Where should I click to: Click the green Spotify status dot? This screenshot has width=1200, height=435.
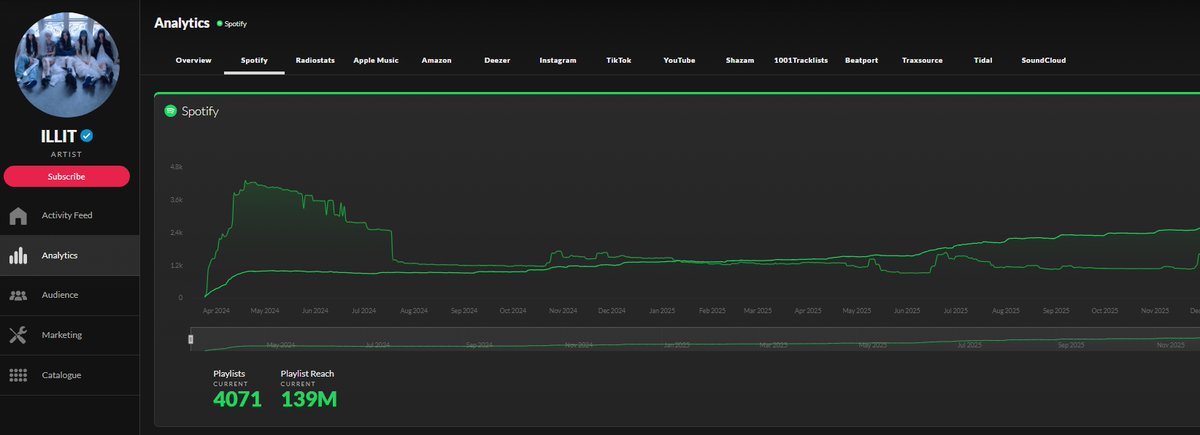(220, 23)
